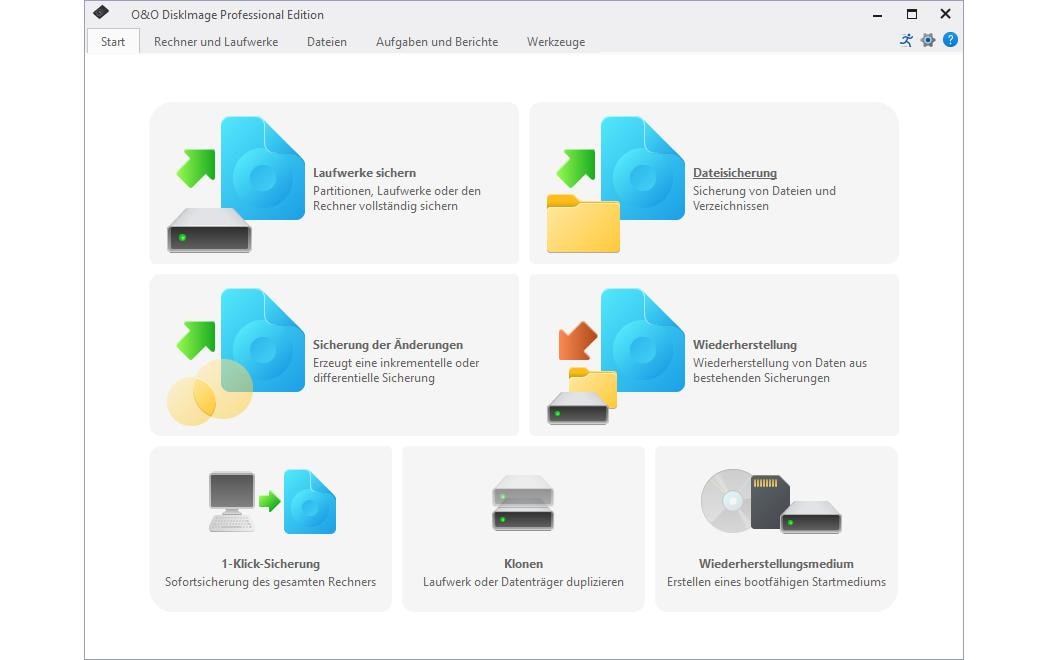The height and width of the screenshot is (660, 1048).
Task: Click 'Sicherung von Dateien und Verzeichnissen' text
Action: (x=764, y=199)
